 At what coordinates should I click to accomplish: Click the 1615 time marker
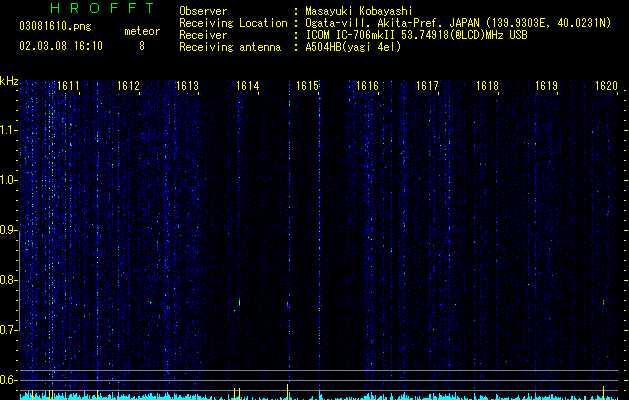pyautogui.click(x=307, y=86)
